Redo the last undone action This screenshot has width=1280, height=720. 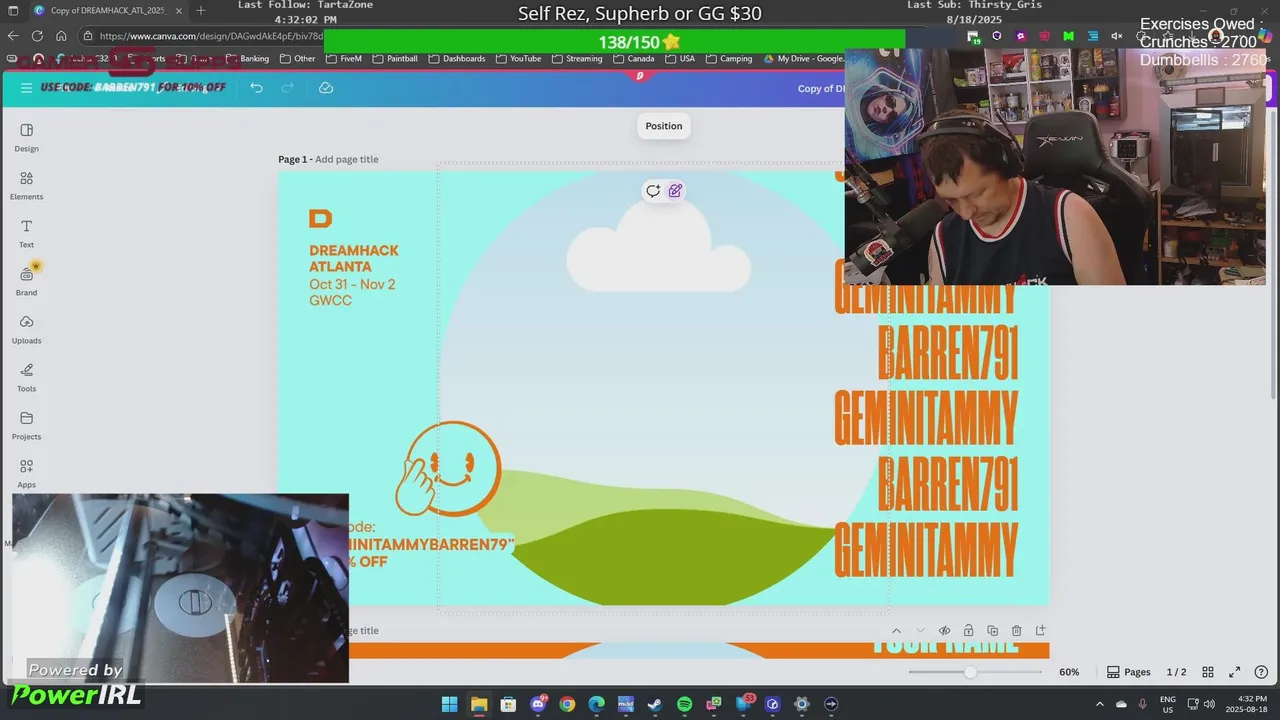tap(288, 88)
